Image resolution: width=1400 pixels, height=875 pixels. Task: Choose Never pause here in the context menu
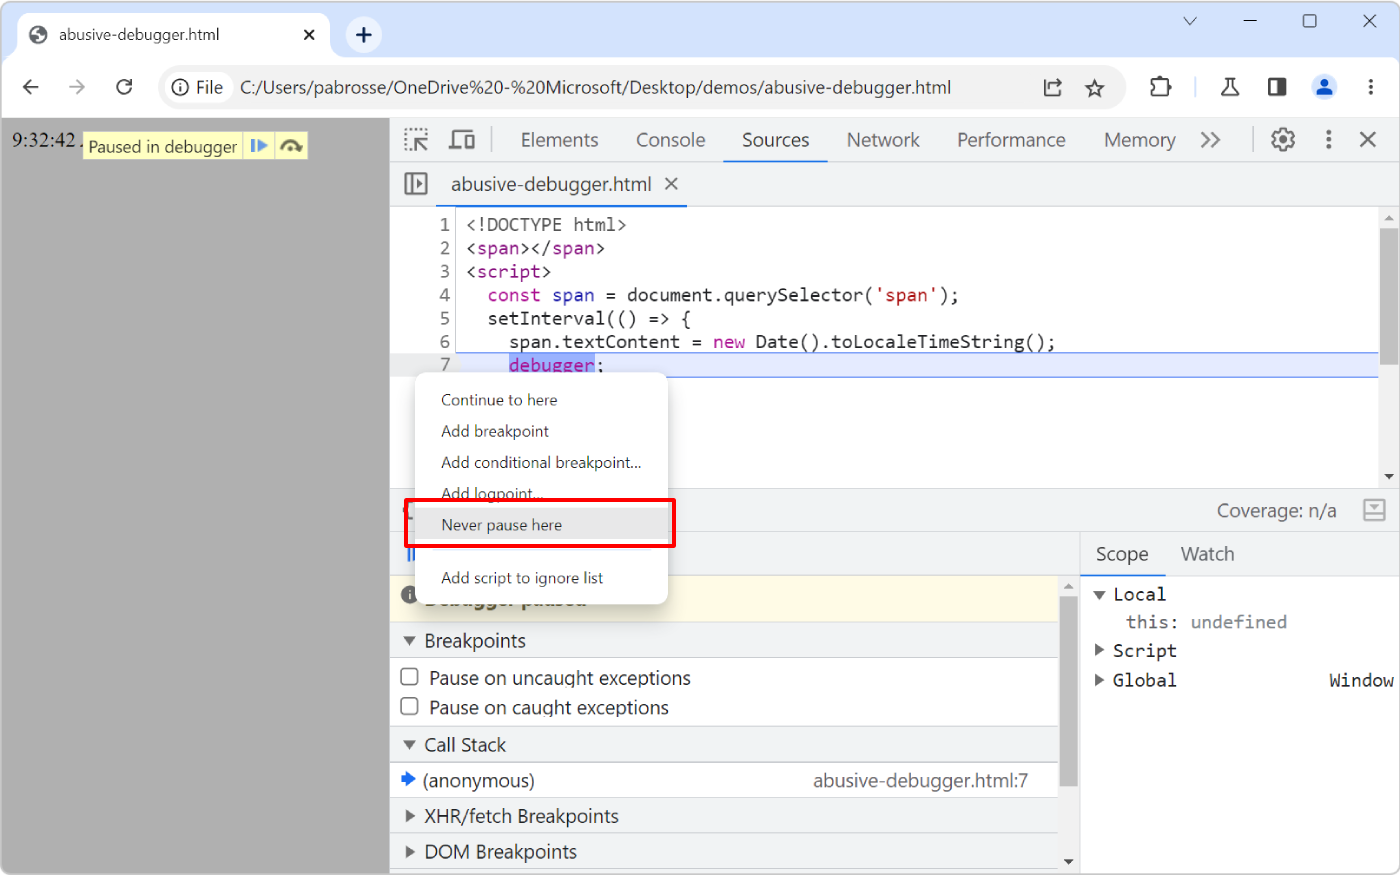[x=501, y=524]
